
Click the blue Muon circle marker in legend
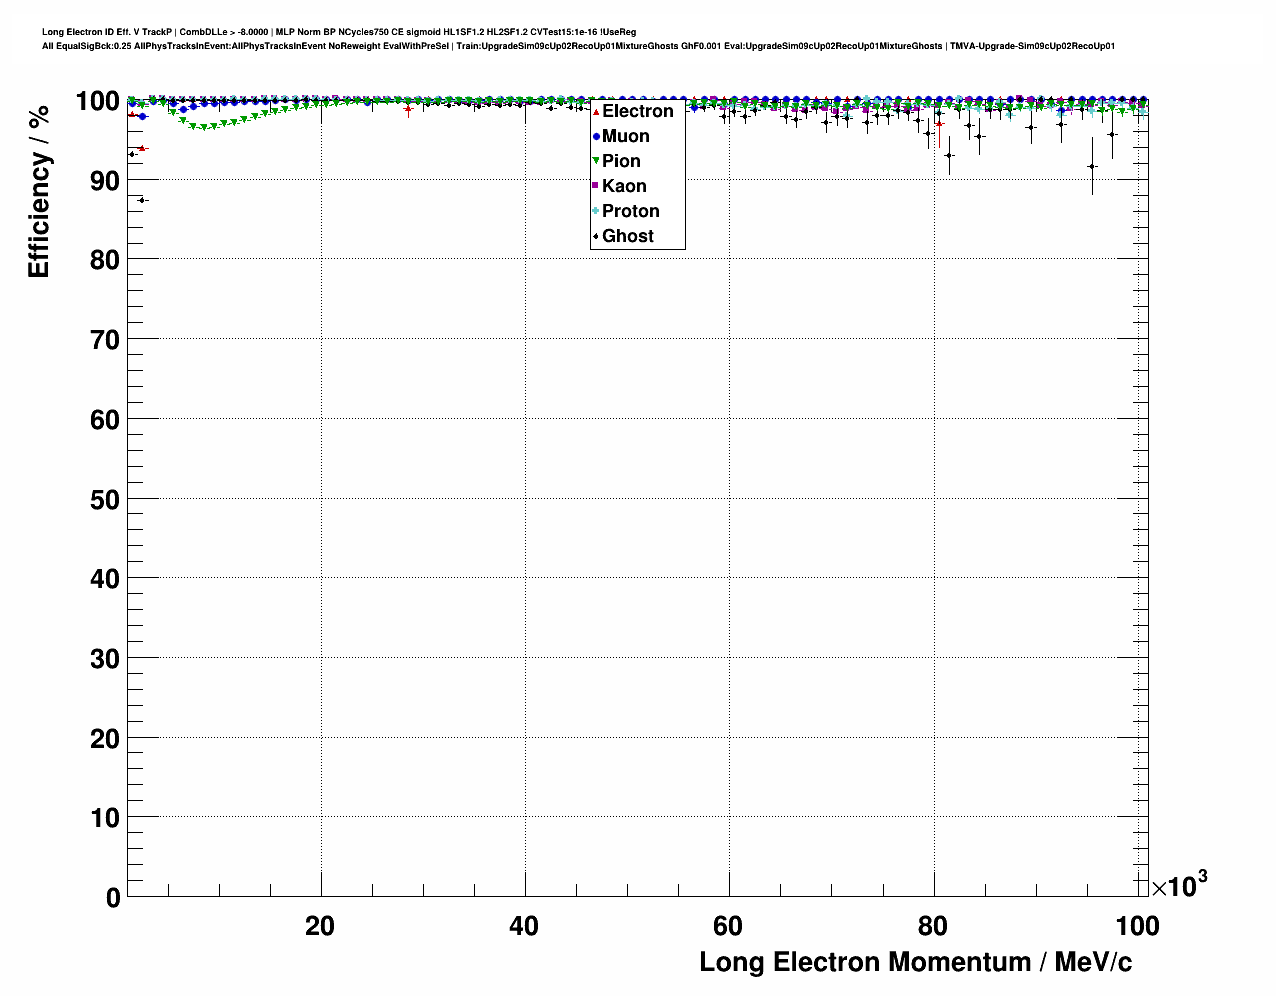pyautogui.click(x=596, y=136)
